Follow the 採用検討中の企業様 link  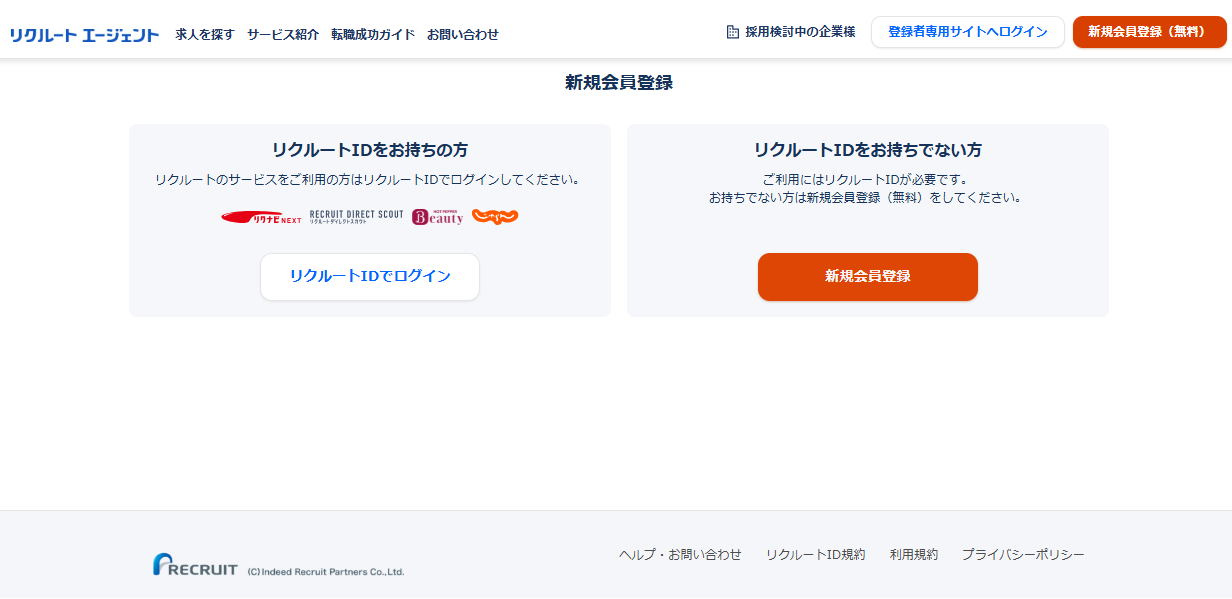[x=800, y=32]
